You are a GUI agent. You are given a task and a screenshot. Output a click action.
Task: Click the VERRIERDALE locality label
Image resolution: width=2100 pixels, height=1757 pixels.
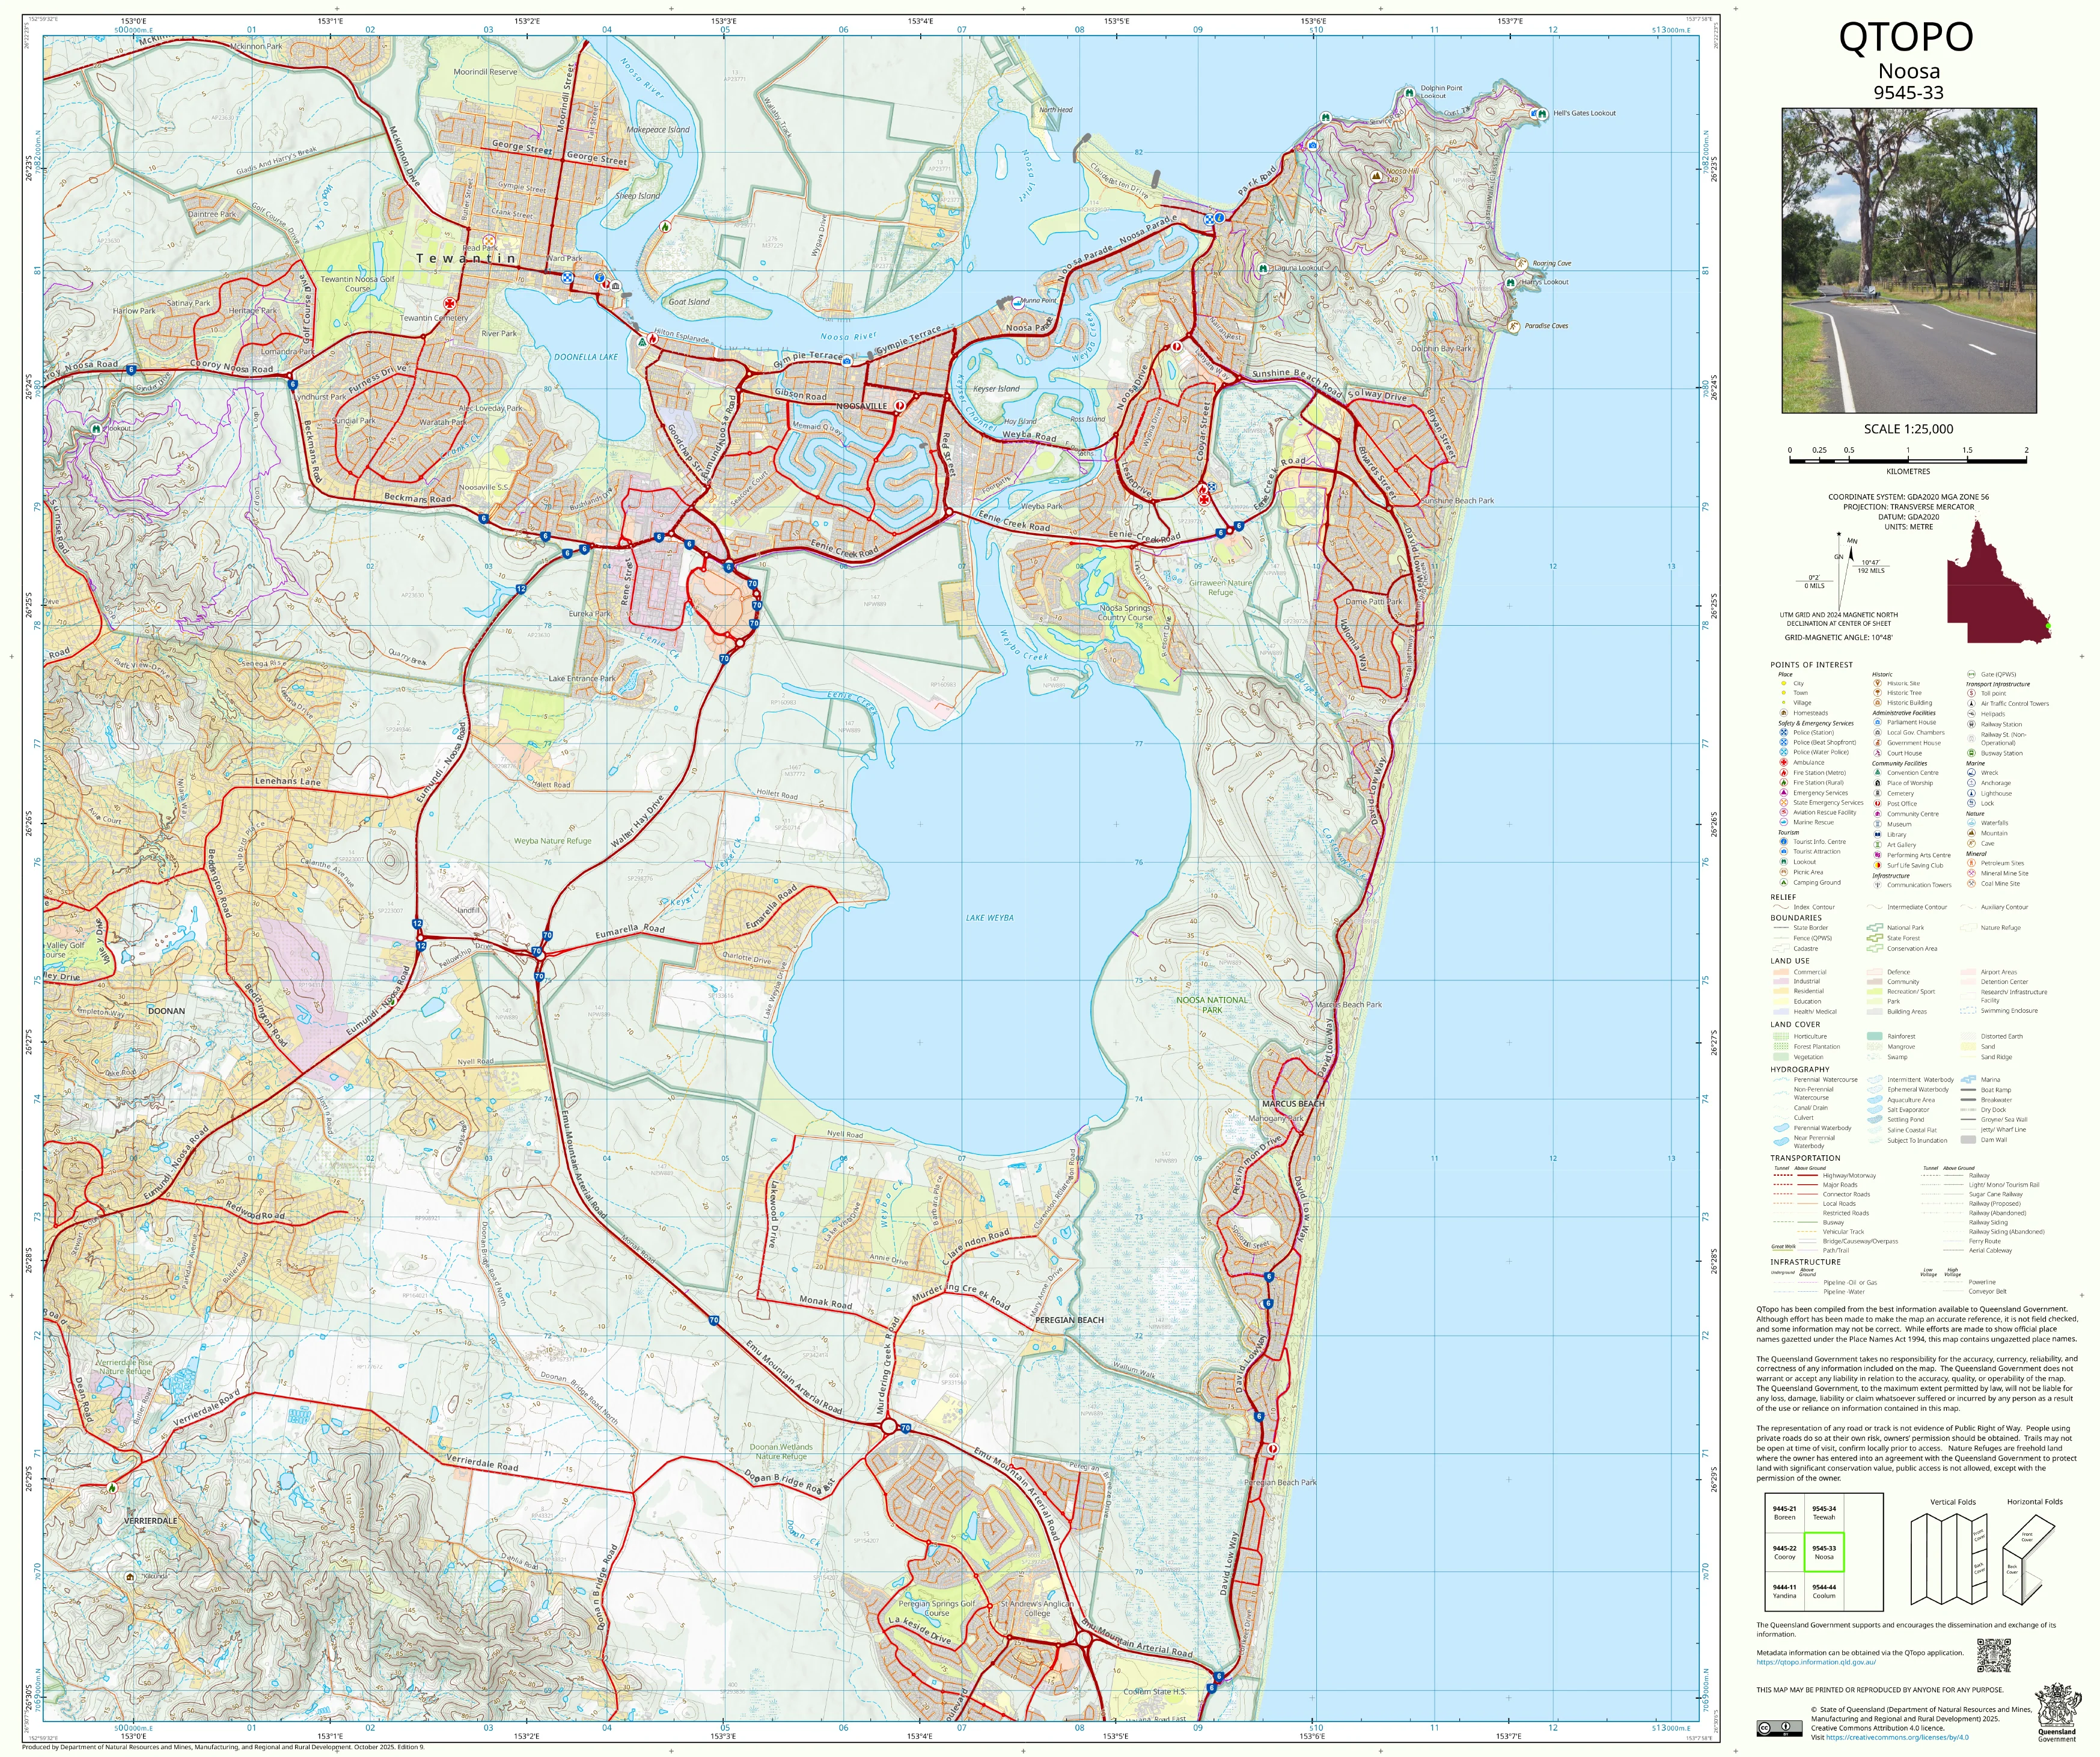(150, 1521)
